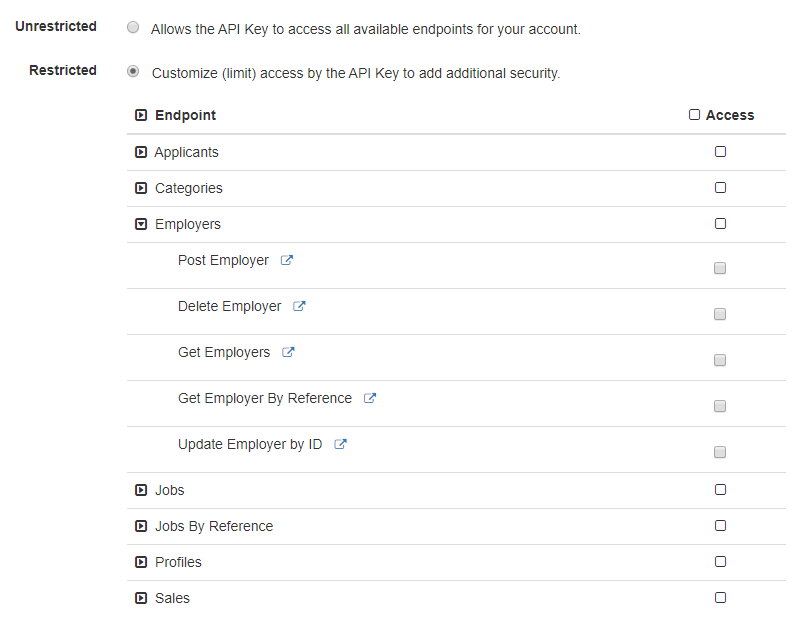Select the Unrestricted radio button
The width and height of the screenshot is (794, 633).
point(133,28)
